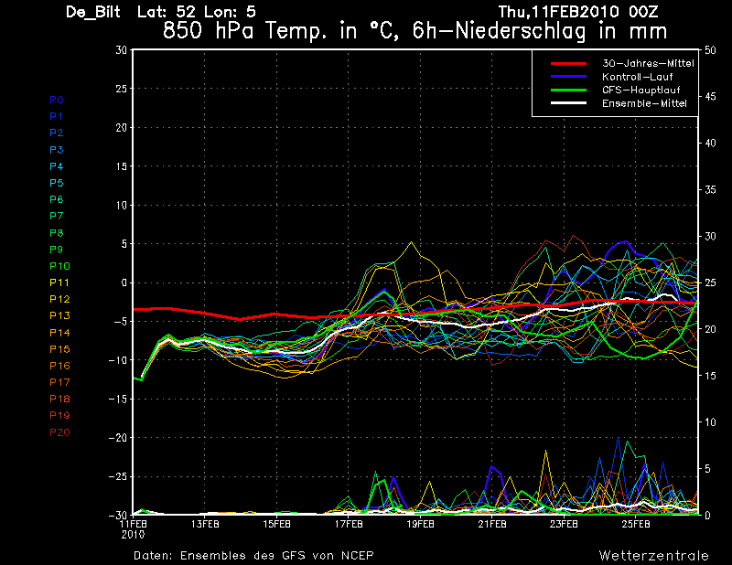Click the red 30-Jahres-Mittel legend line
Screen dimensions: 732x565
(x=569, y=64)
